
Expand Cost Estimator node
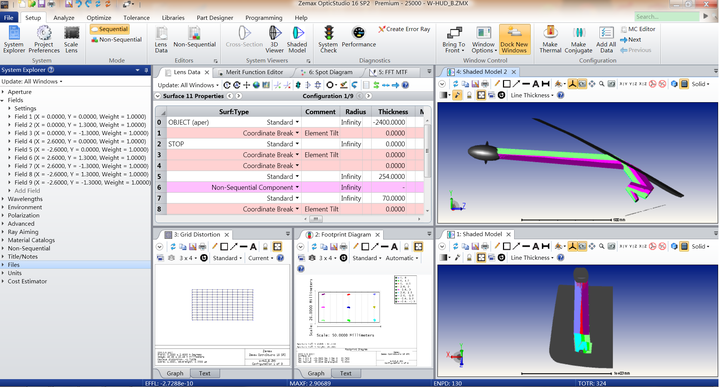[x=3, y=281]
